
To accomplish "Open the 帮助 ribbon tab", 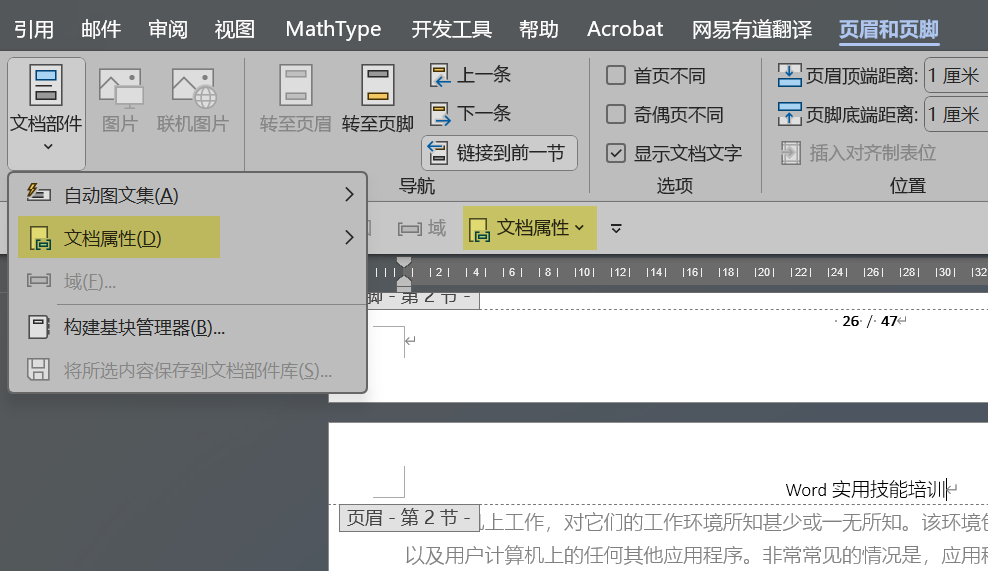I will (539, 29).
